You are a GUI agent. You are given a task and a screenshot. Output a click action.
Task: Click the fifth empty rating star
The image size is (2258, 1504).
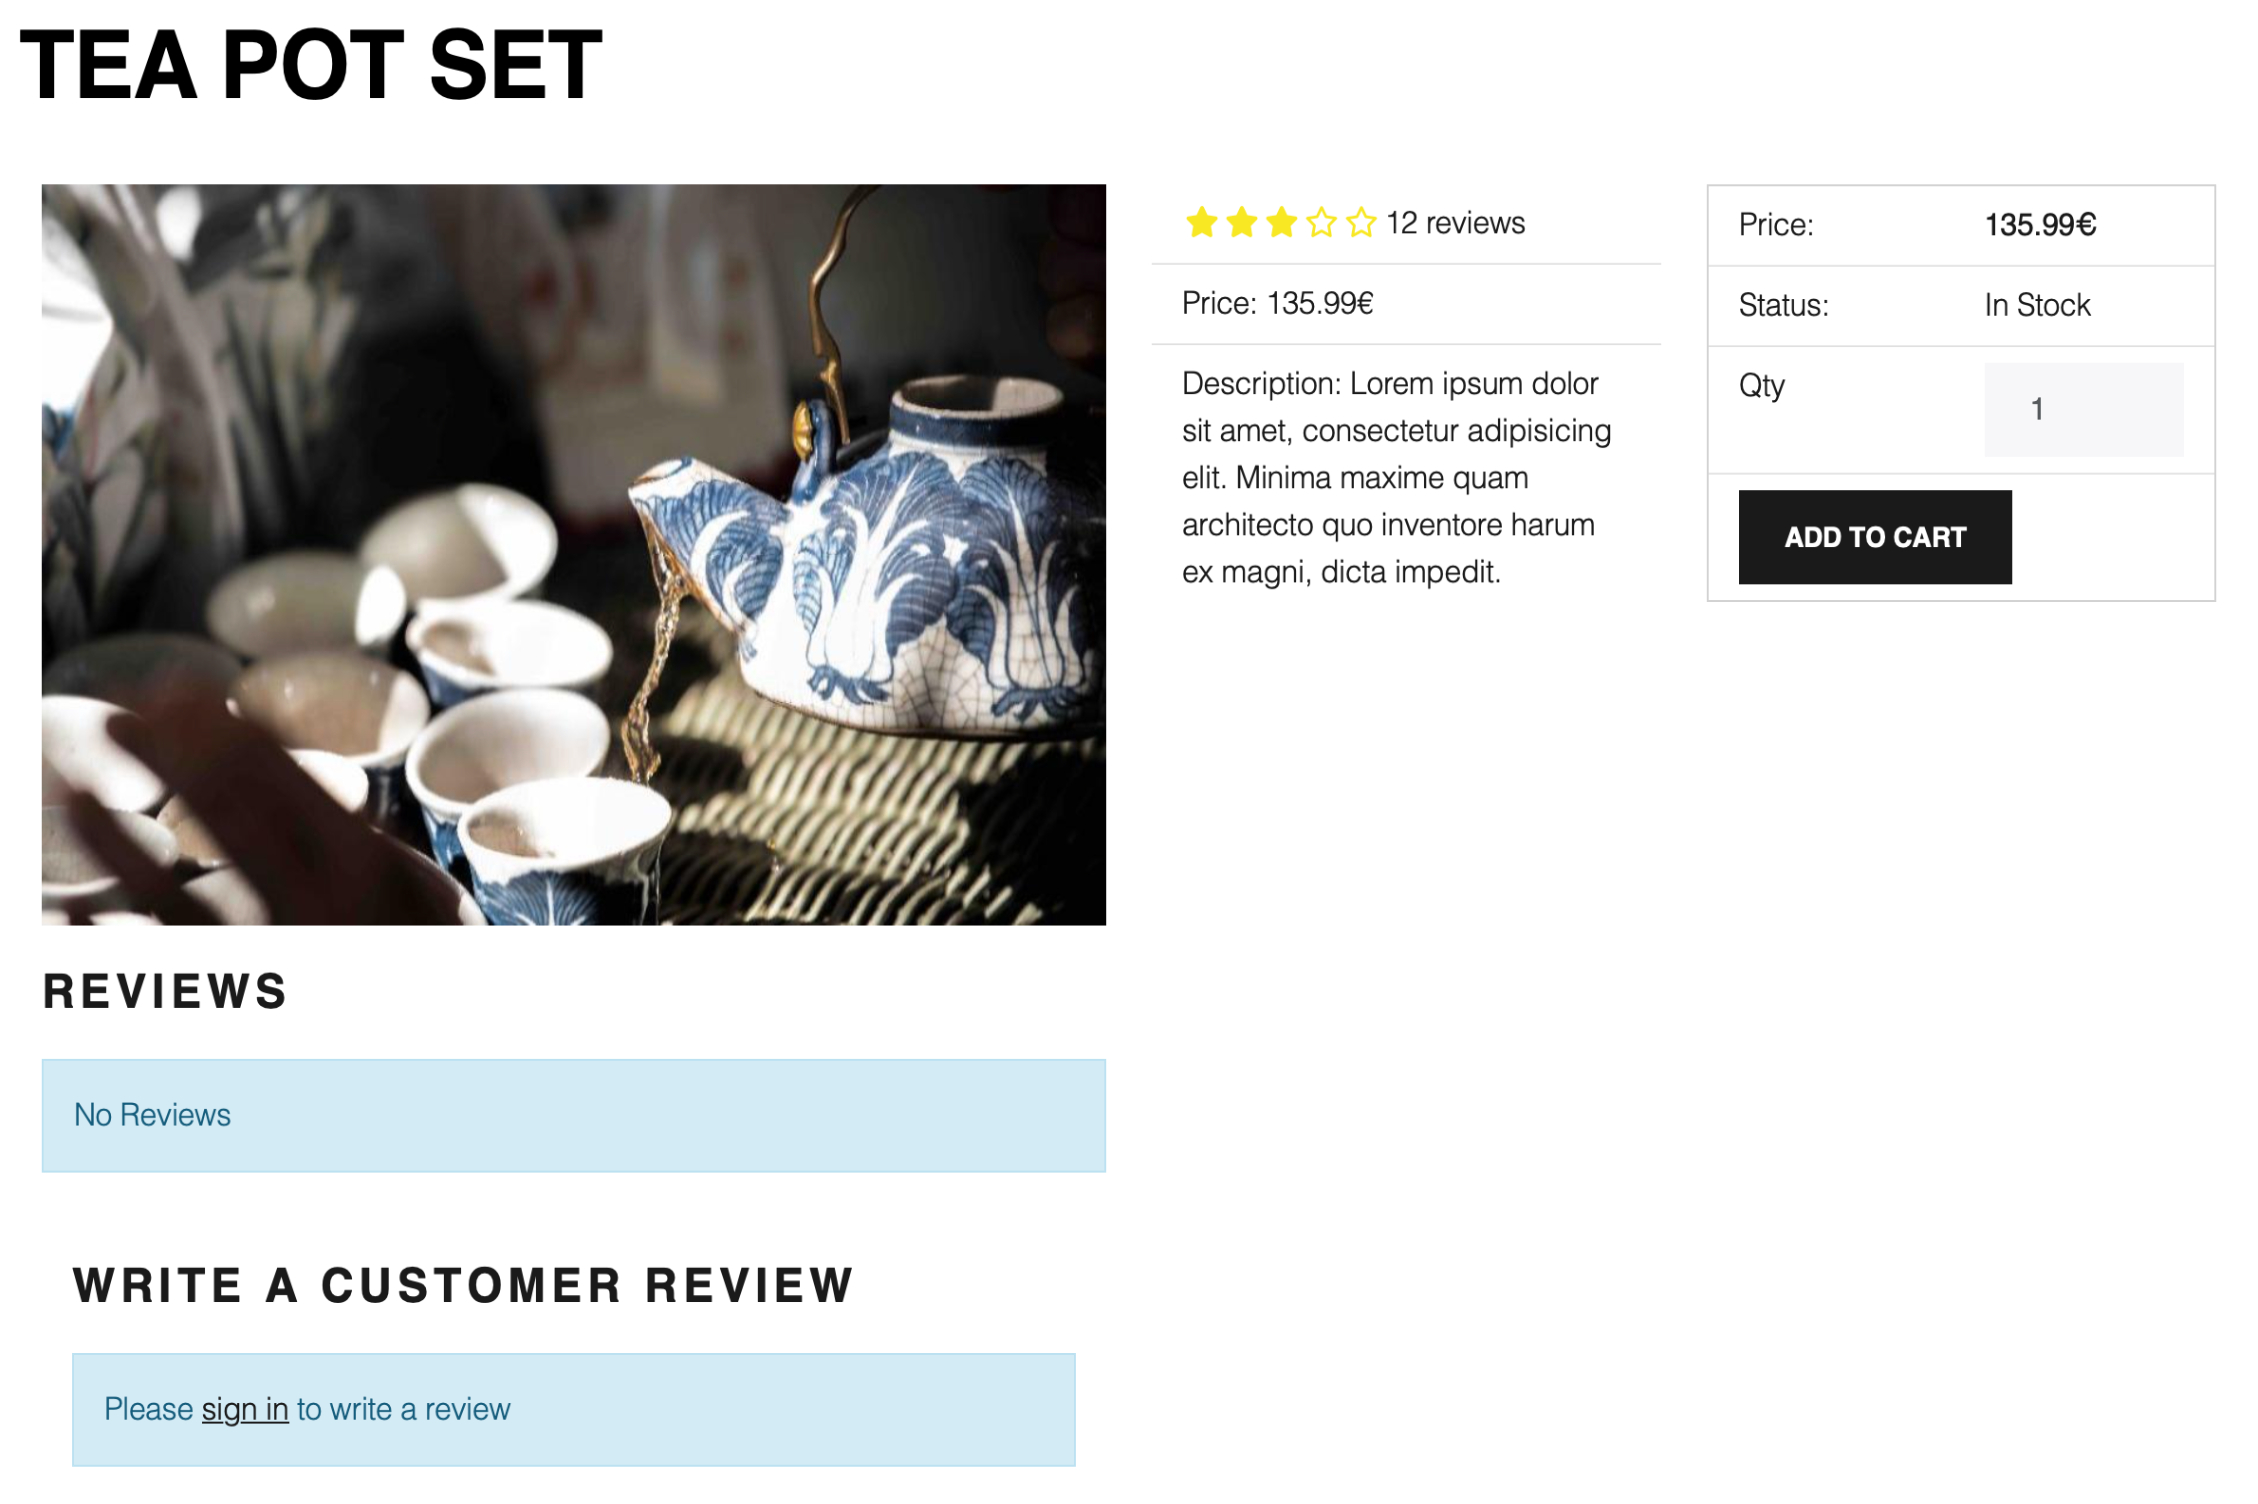click(x=1361, y=223)
